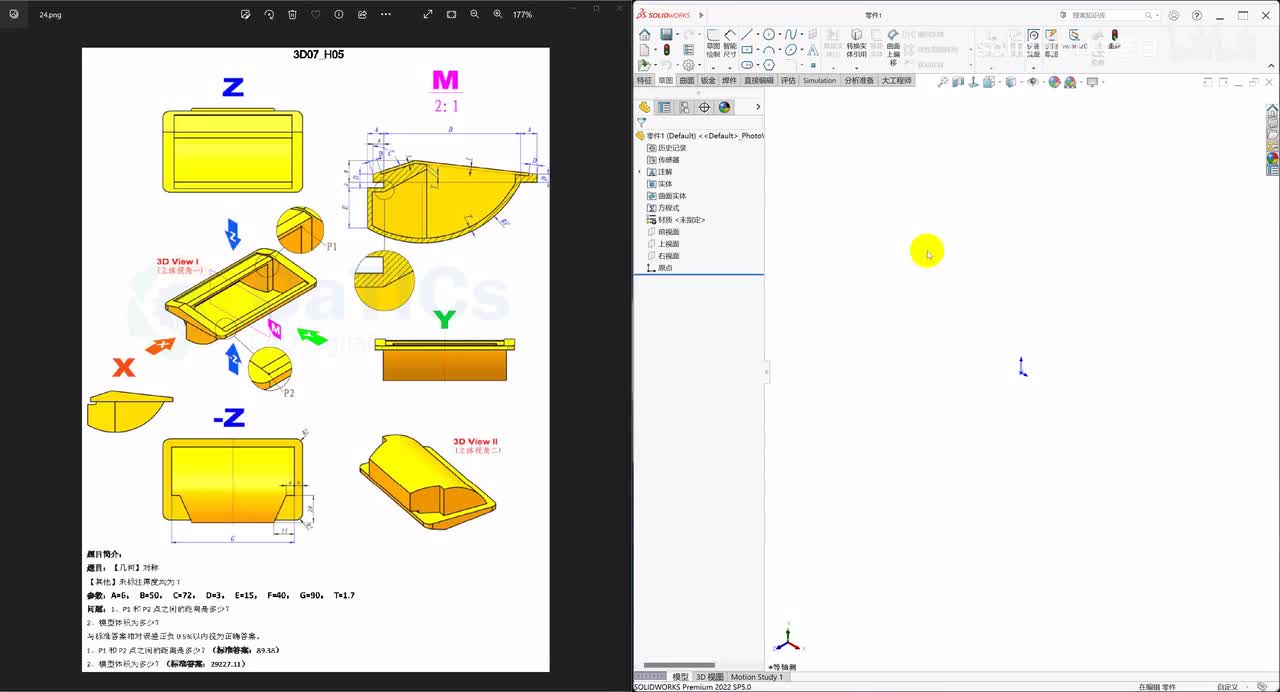The width and height of the screenshot is (1280, 692).
Task: Click Convert Entities (转换实体引用)
Action: click(x=857, y=42)
